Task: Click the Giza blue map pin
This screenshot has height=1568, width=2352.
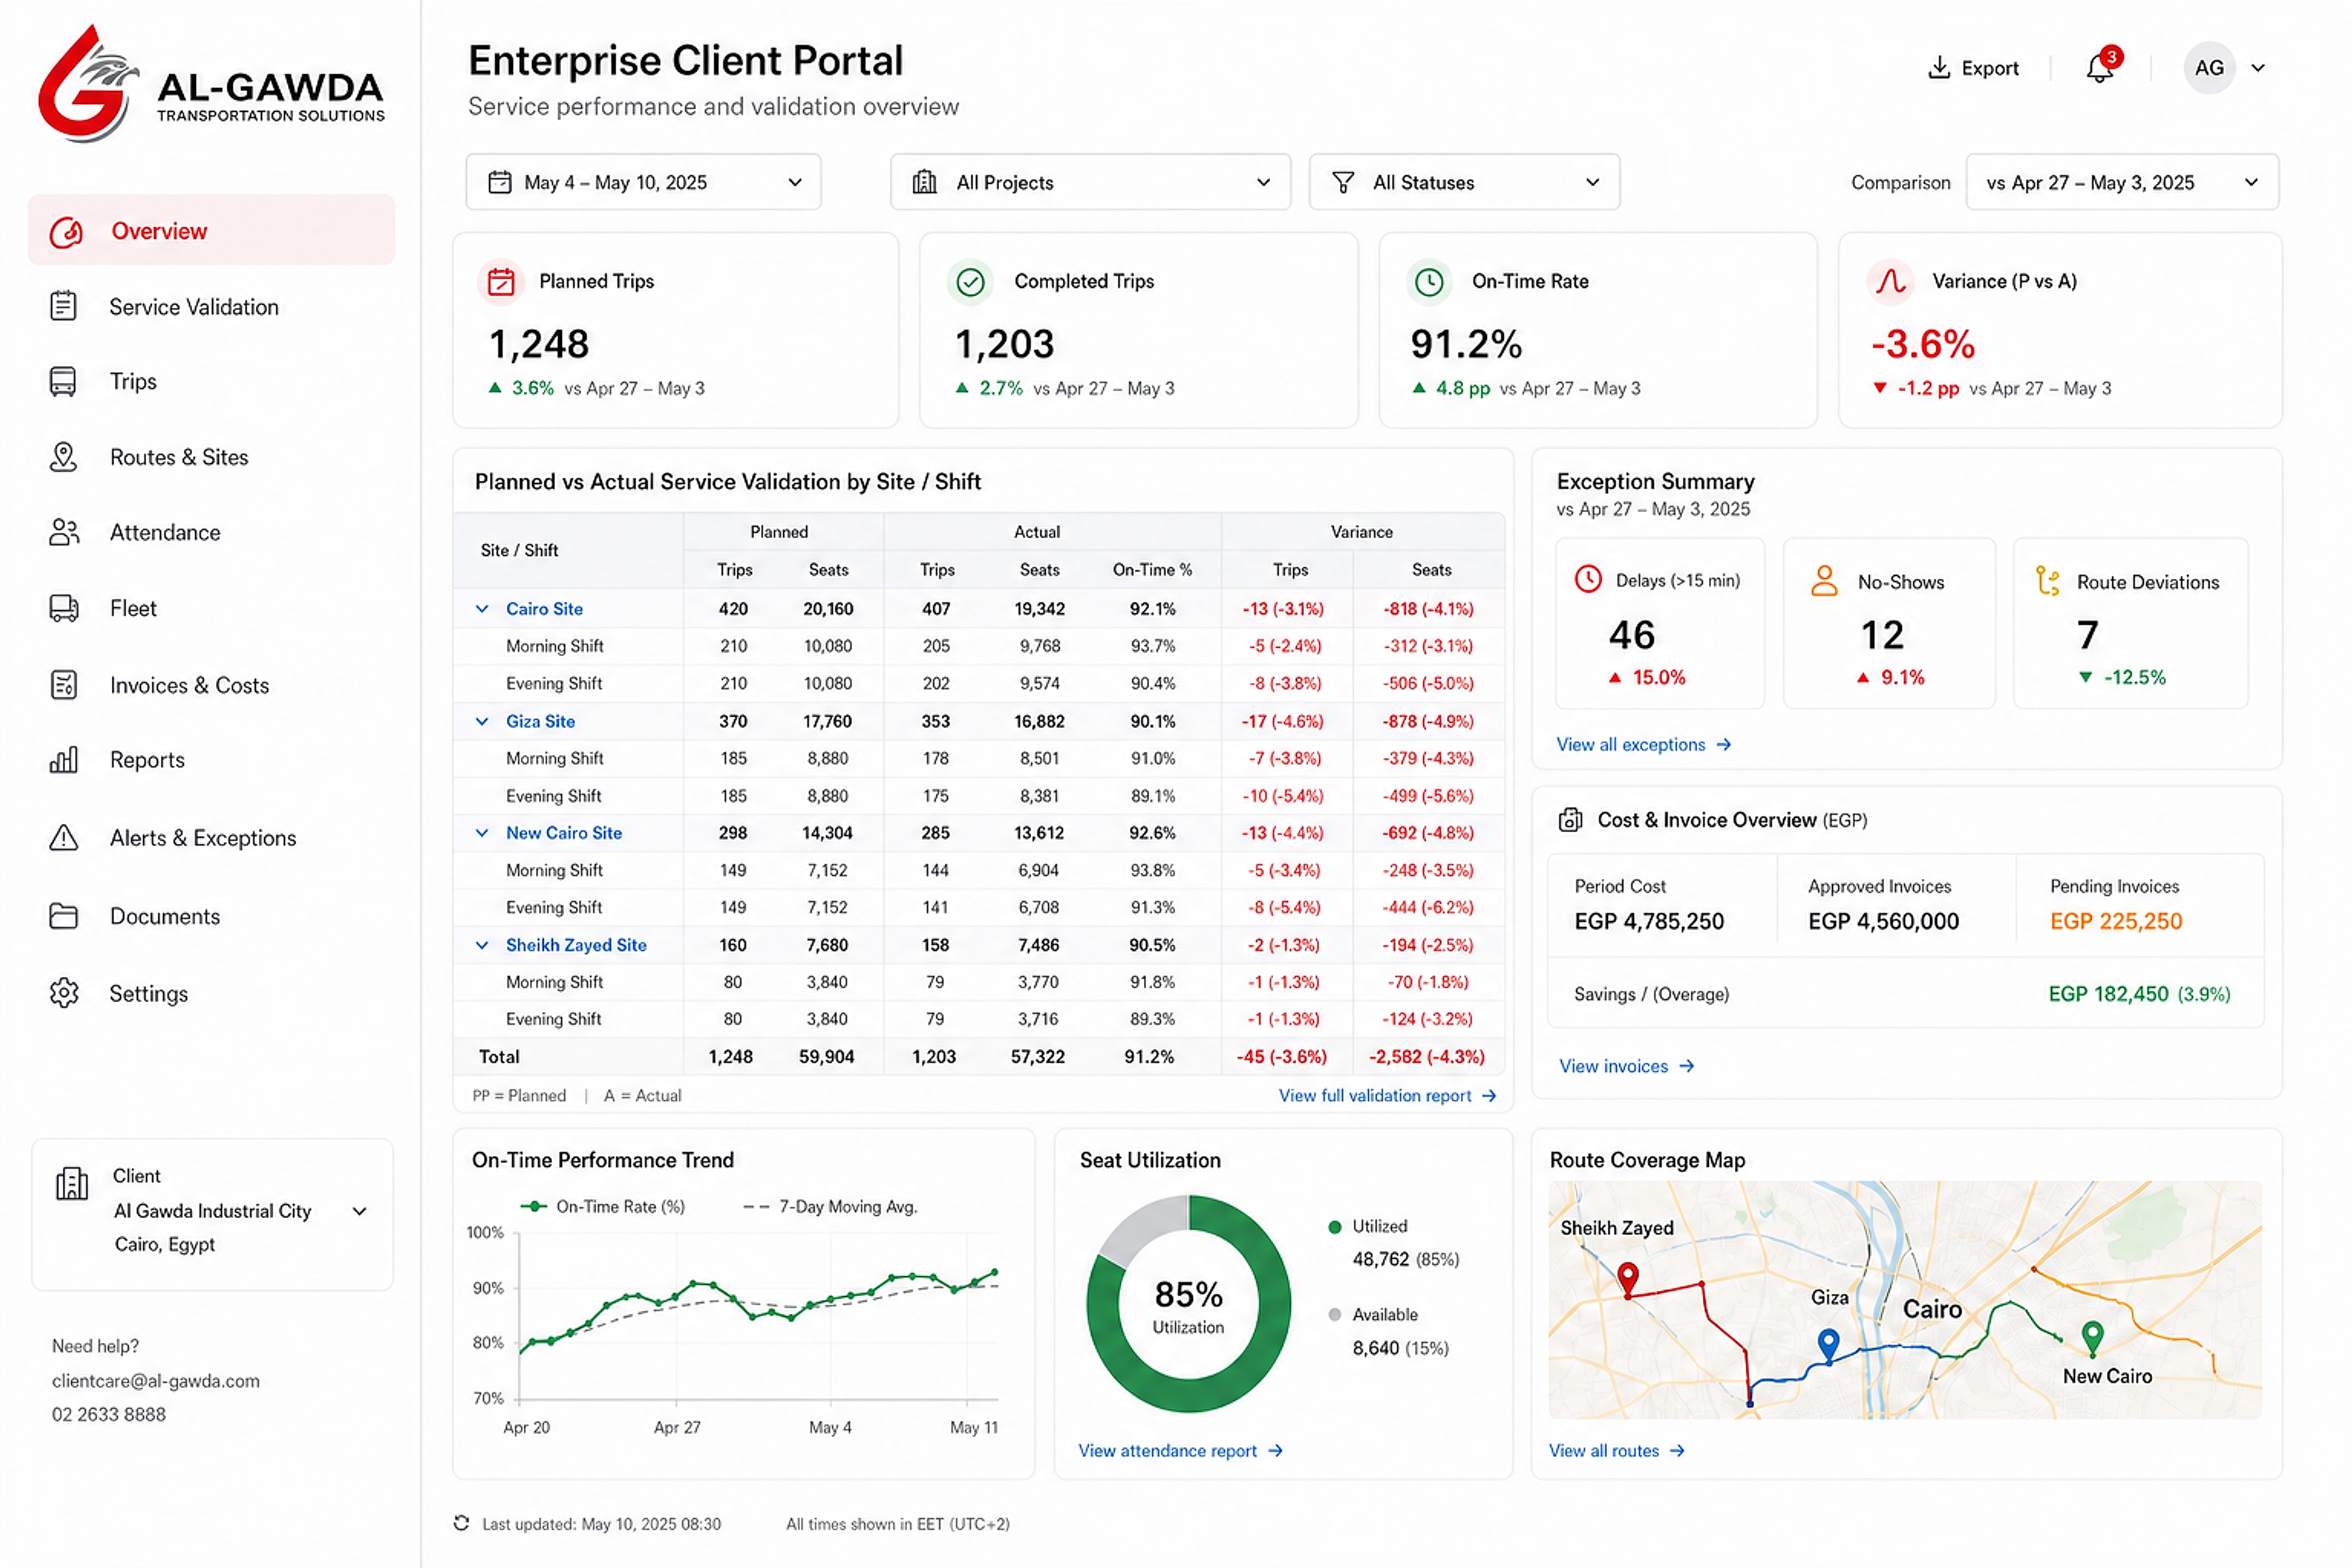Action: pos(1828,1345)
